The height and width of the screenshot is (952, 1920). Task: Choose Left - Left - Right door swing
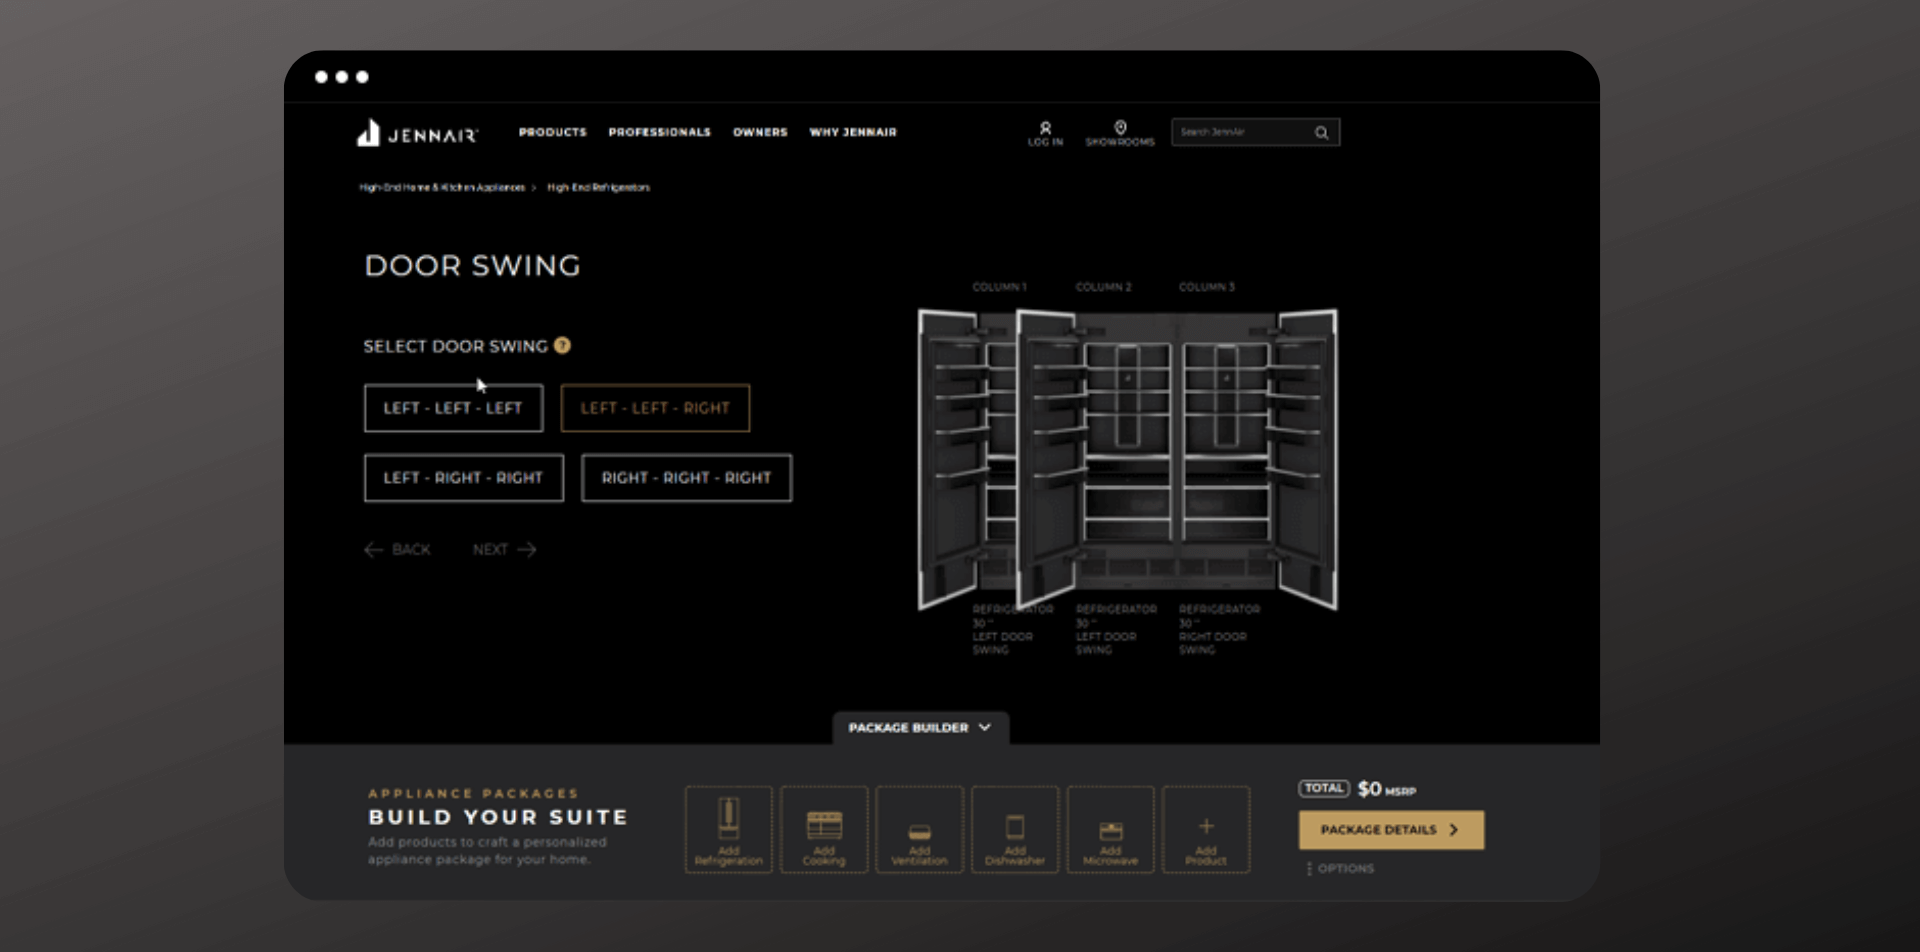click(655, 408)
